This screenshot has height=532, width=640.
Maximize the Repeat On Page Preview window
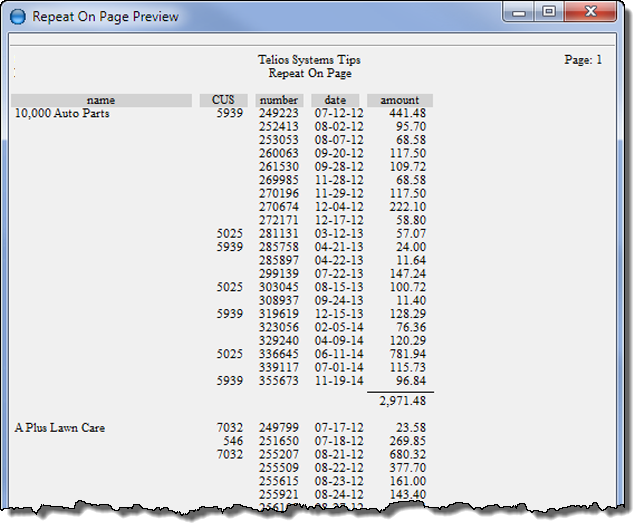549,13
